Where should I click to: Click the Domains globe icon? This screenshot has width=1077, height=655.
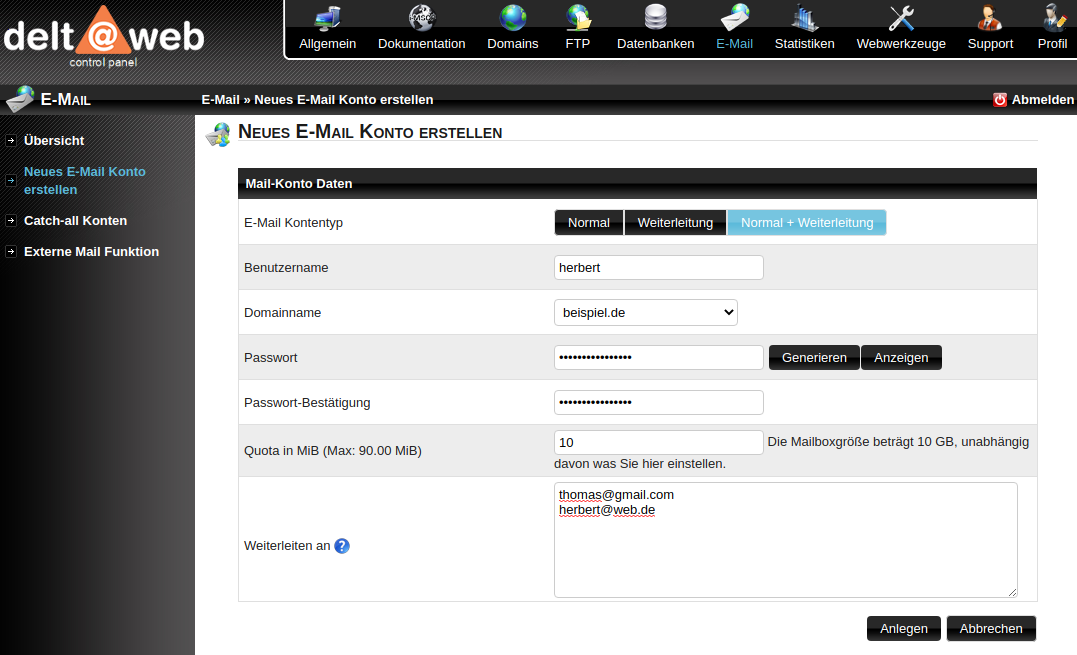pyautogui.click(x=513, y=18)
